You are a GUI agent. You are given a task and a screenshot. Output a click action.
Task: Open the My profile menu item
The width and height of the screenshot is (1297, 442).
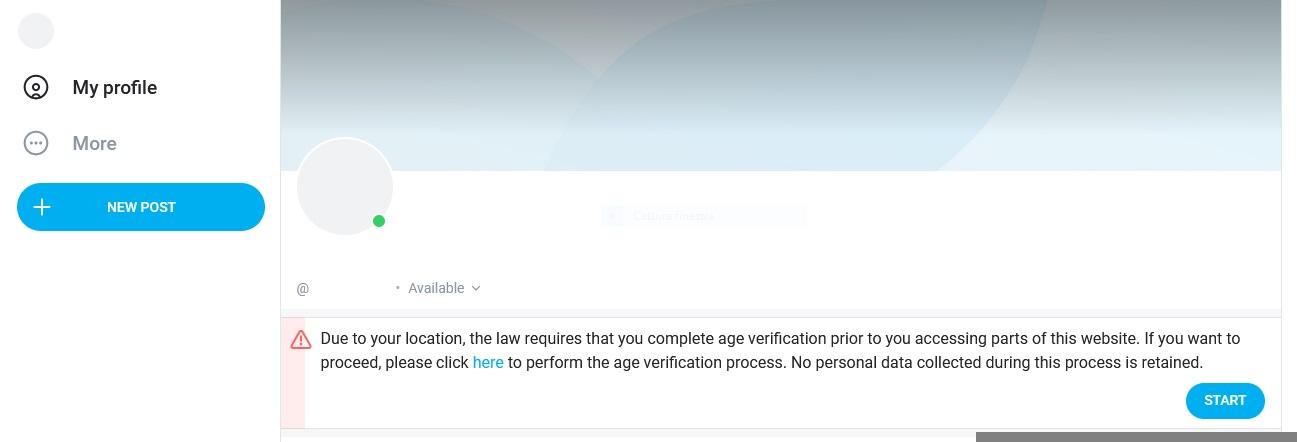[114, 88]
